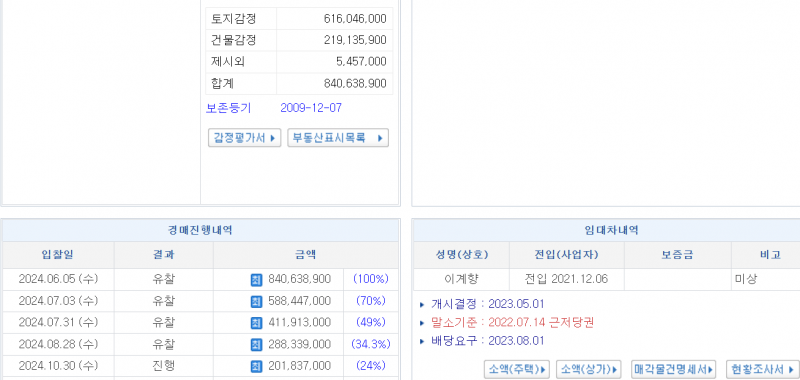Click the 2009-12-07 registration date
800x380 pixels.
311,108
